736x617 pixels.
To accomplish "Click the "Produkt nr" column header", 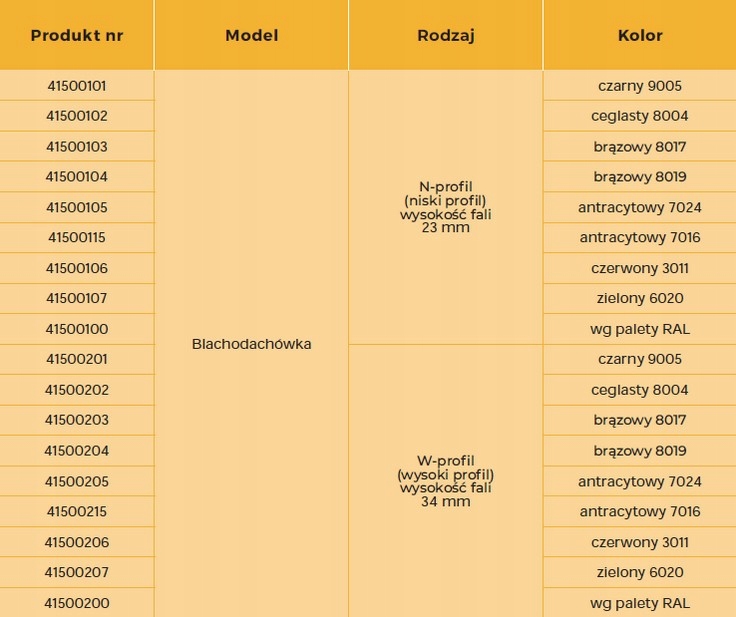I will [76, 36].
